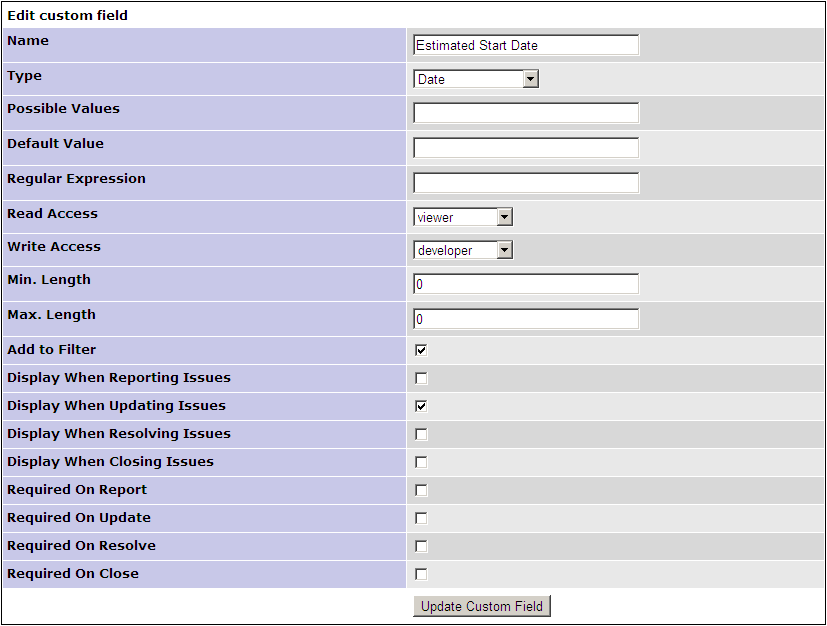The height and width of the screenshot is (626, 827).
Task: Click the Min. Length field
Action: 525,284
